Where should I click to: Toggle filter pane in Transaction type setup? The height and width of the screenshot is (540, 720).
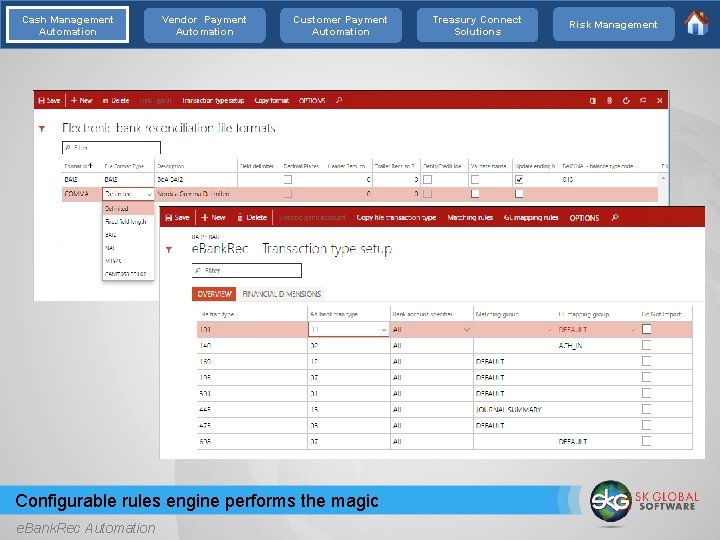coord(169,250)
